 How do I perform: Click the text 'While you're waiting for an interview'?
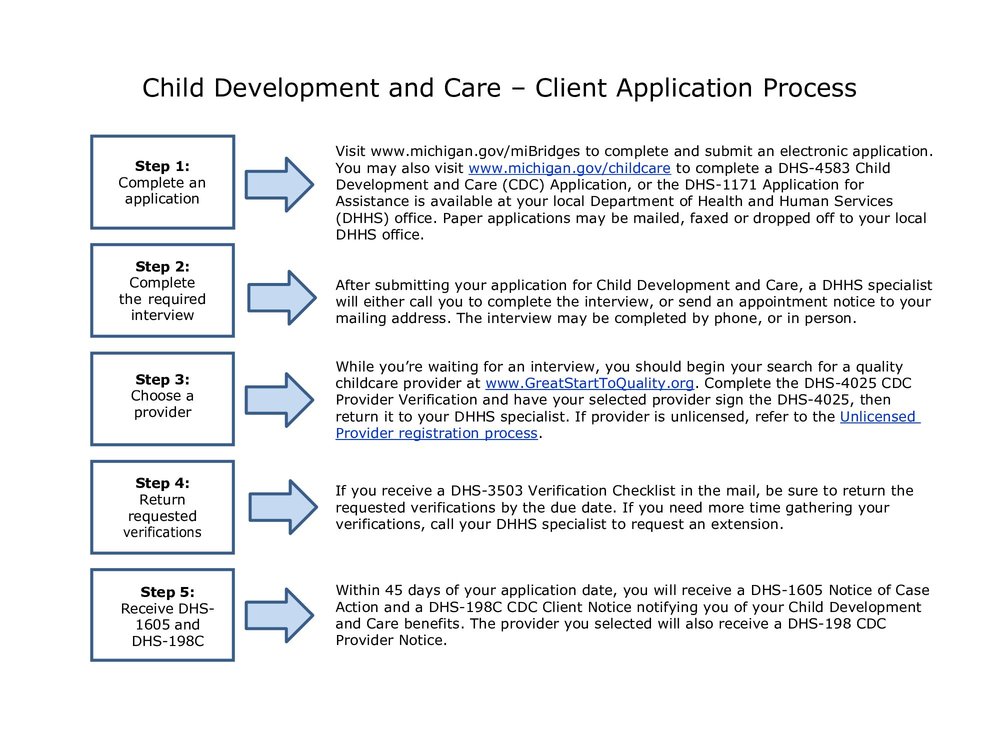(467, 367)
